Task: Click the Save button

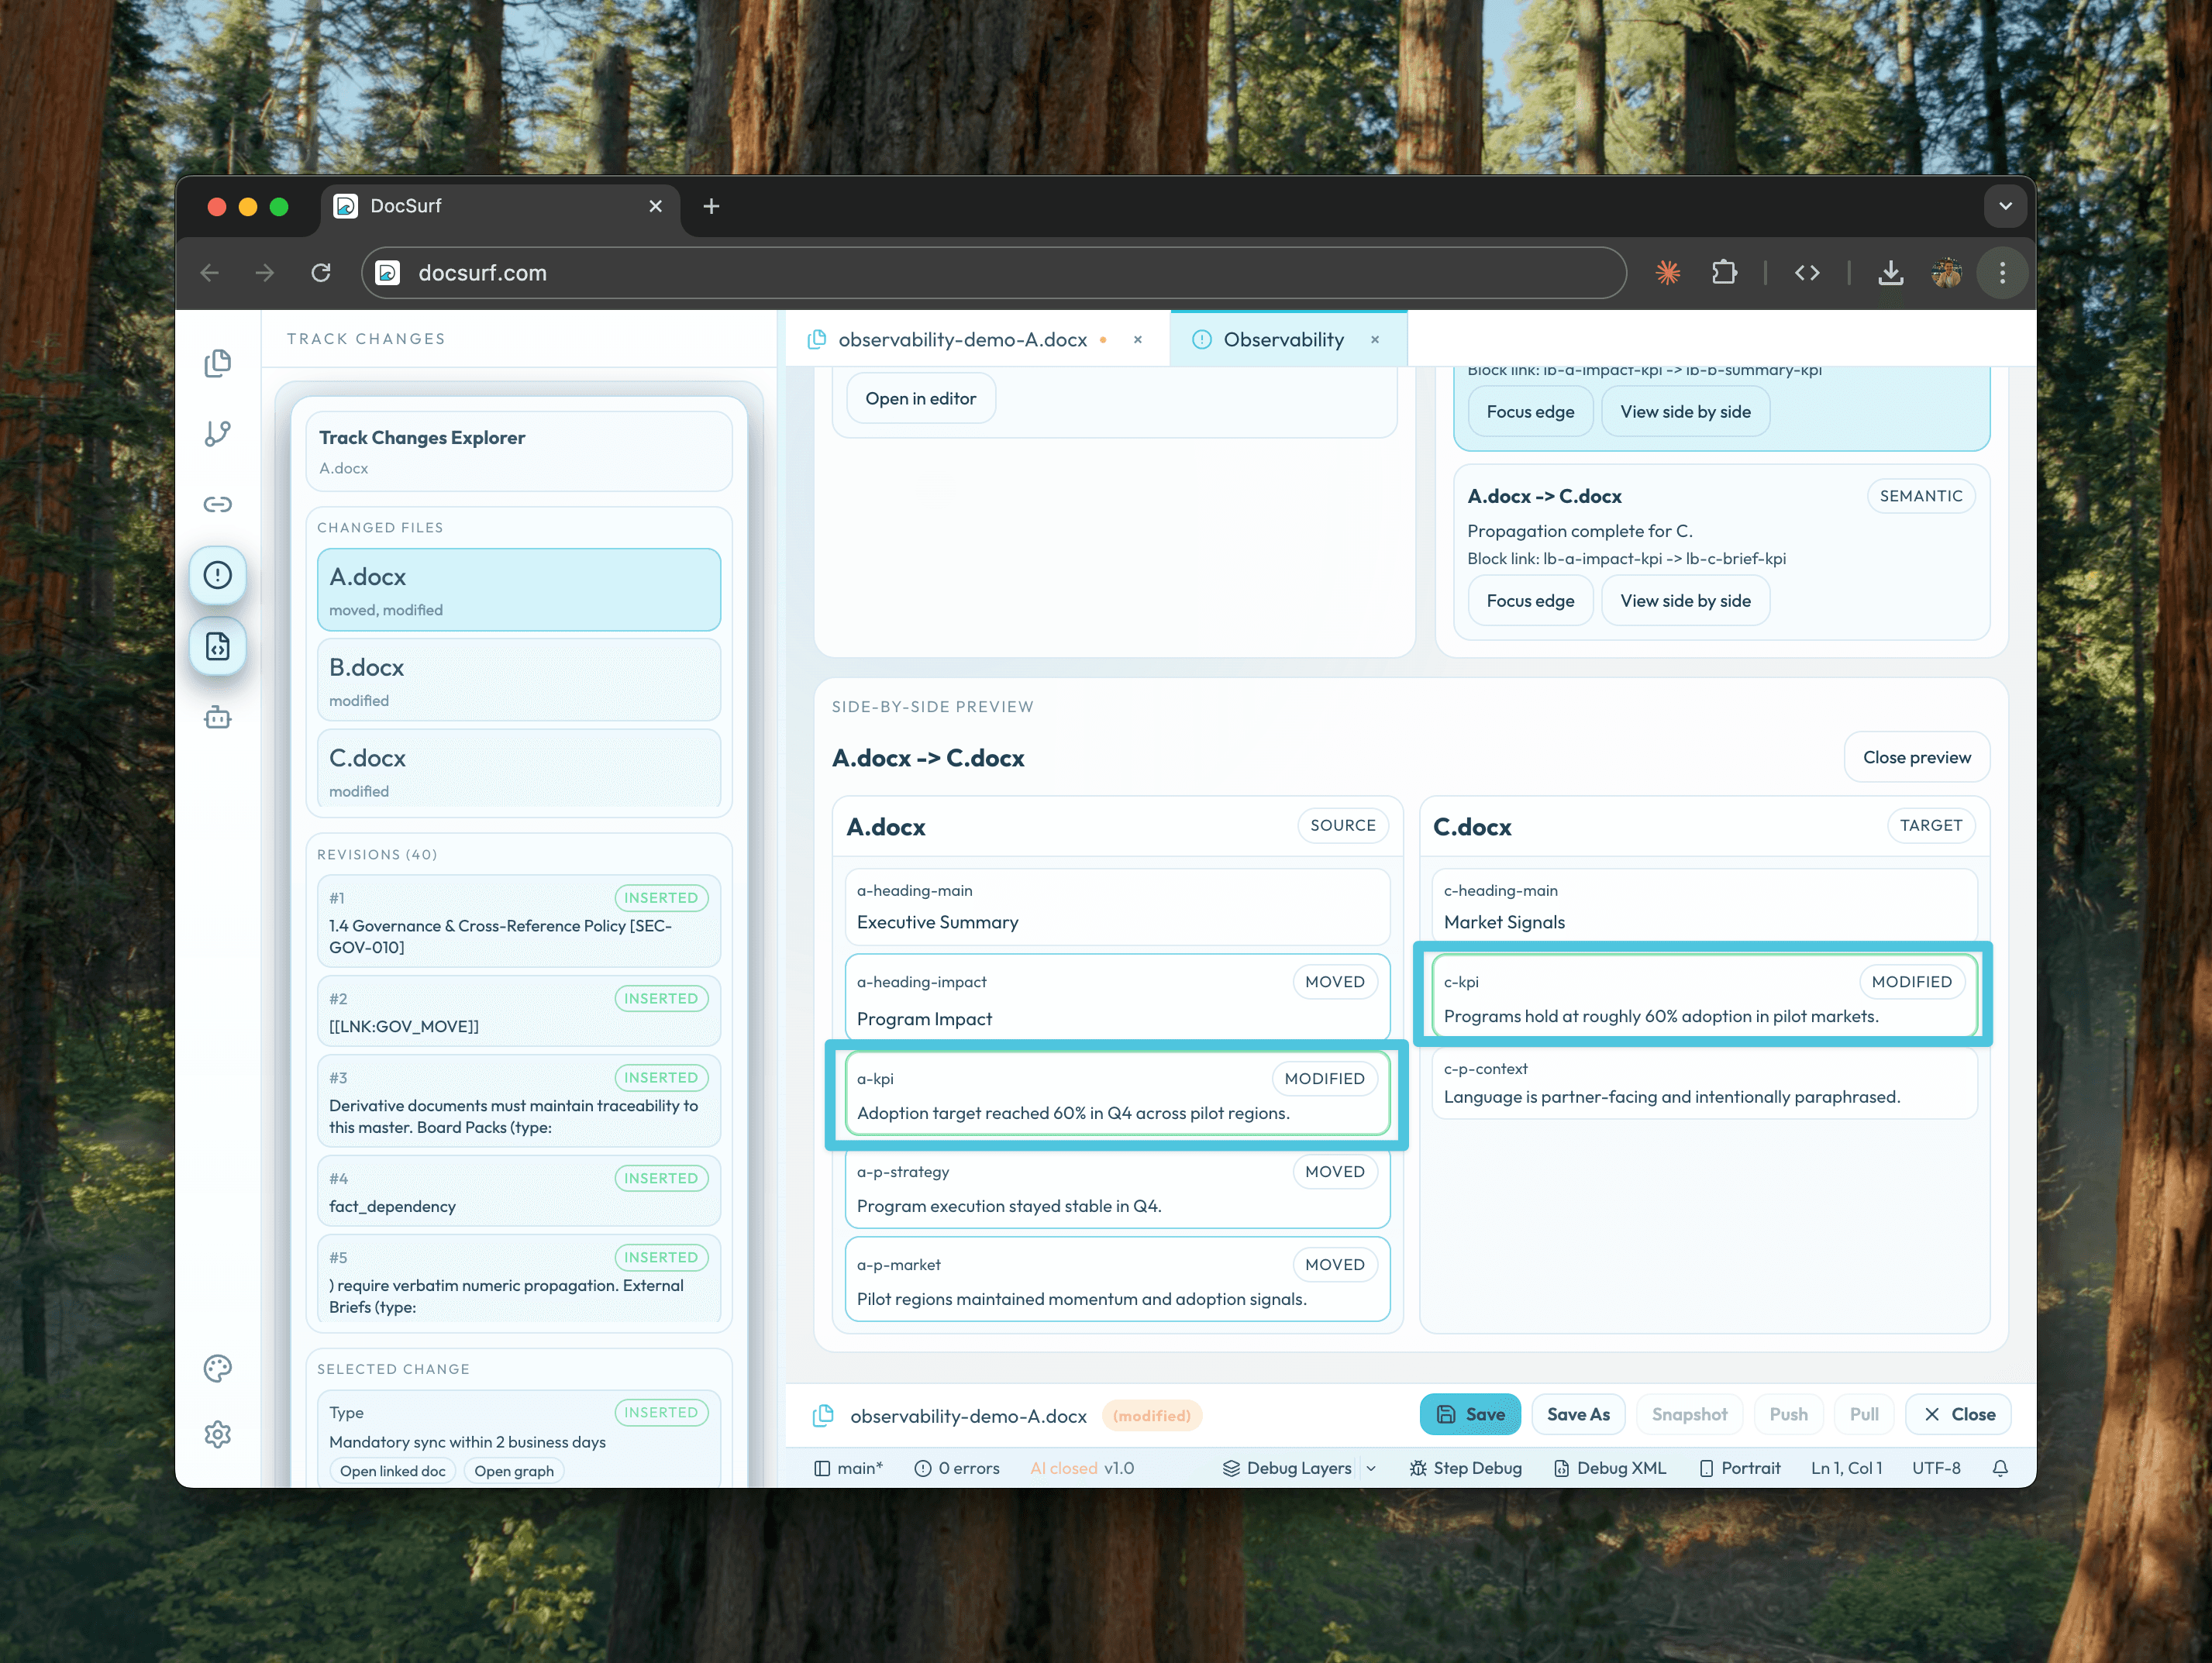Action: [x=1470, y=1414]
